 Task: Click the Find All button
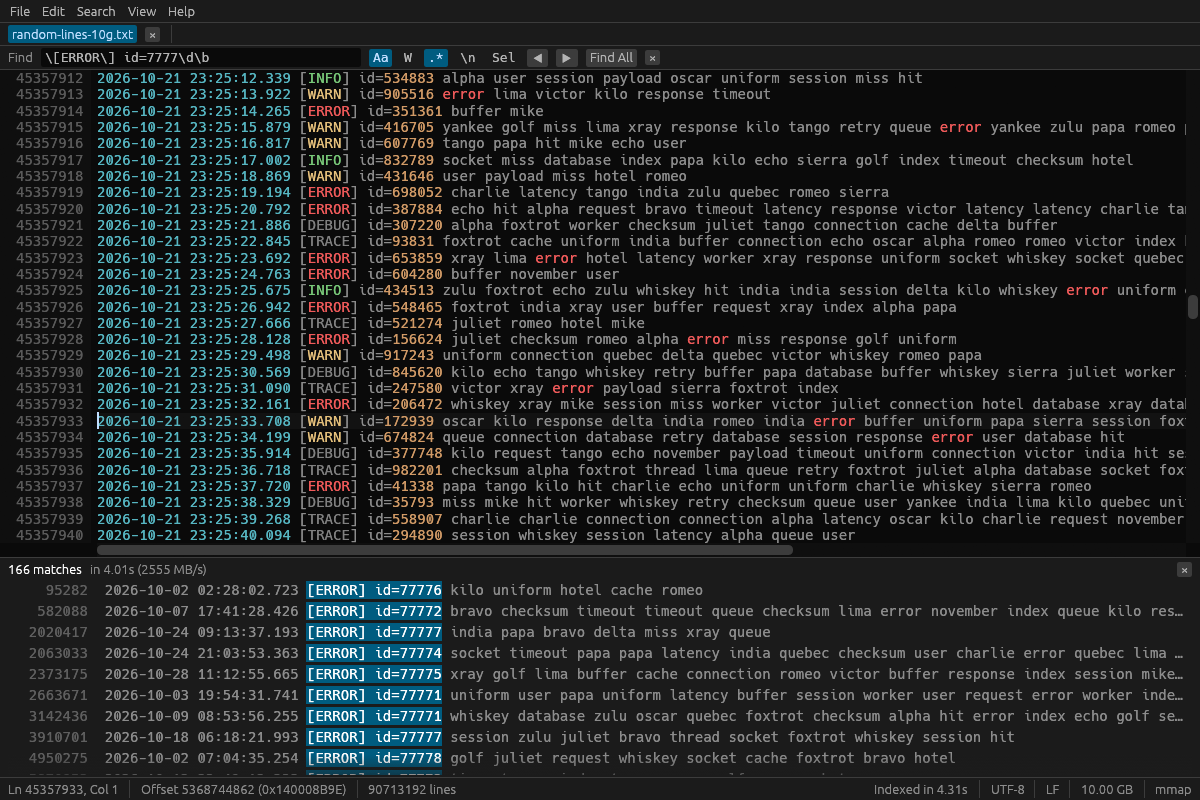611,58
